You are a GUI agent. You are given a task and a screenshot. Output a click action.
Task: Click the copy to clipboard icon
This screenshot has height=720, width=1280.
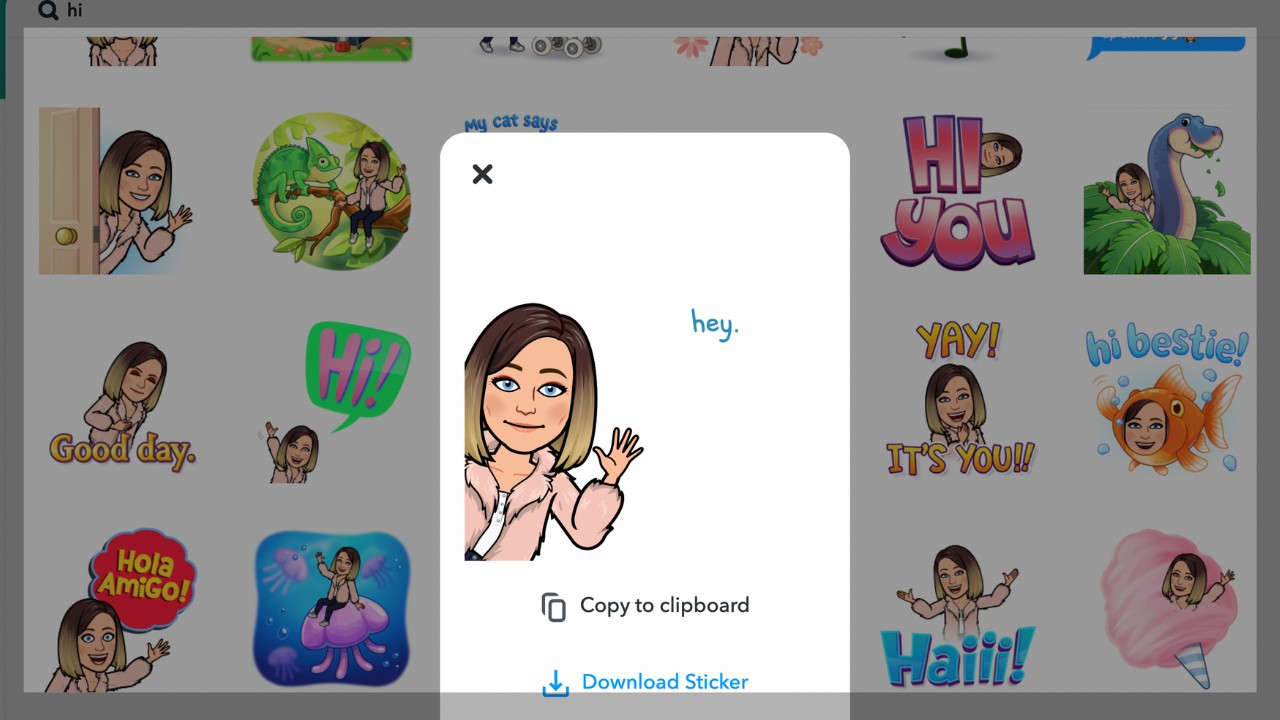point(553,607)
